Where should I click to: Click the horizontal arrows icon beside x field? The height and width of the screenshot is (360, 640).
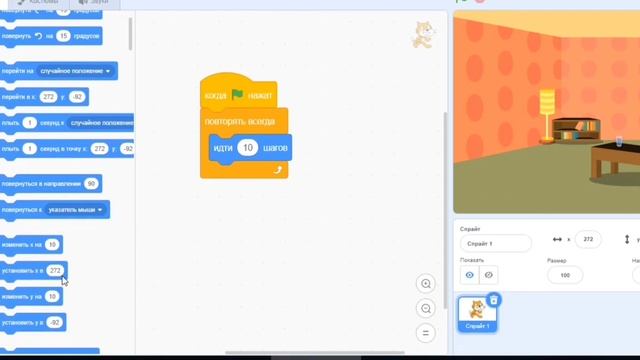pos(557,240)
